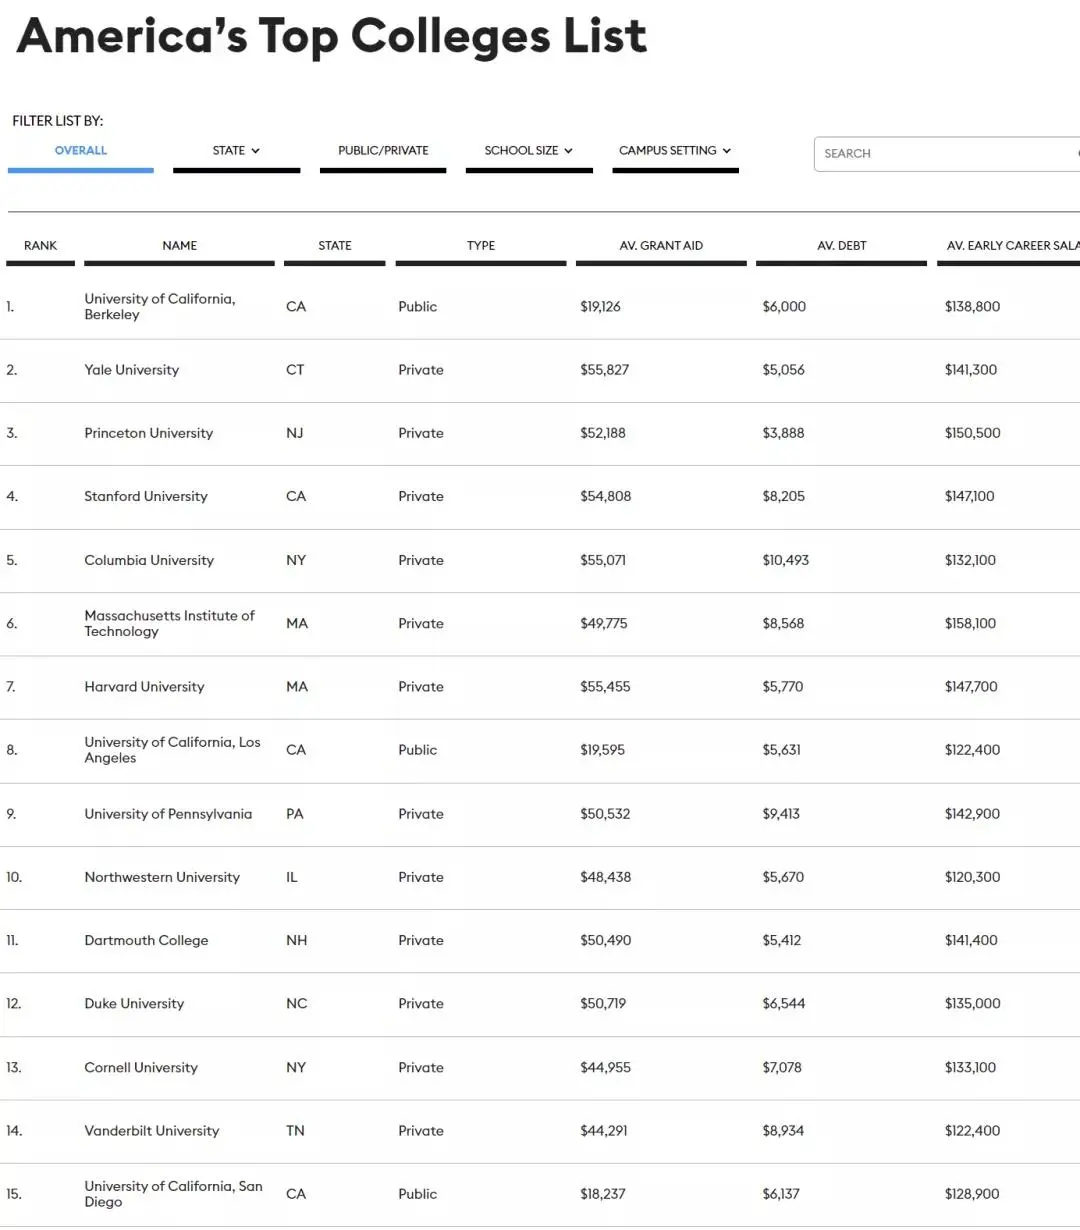Open Massachusetts Institute of Technology entry
Screen dimensions: 1080x1230
pyautogui.click(x=170, y=624)
